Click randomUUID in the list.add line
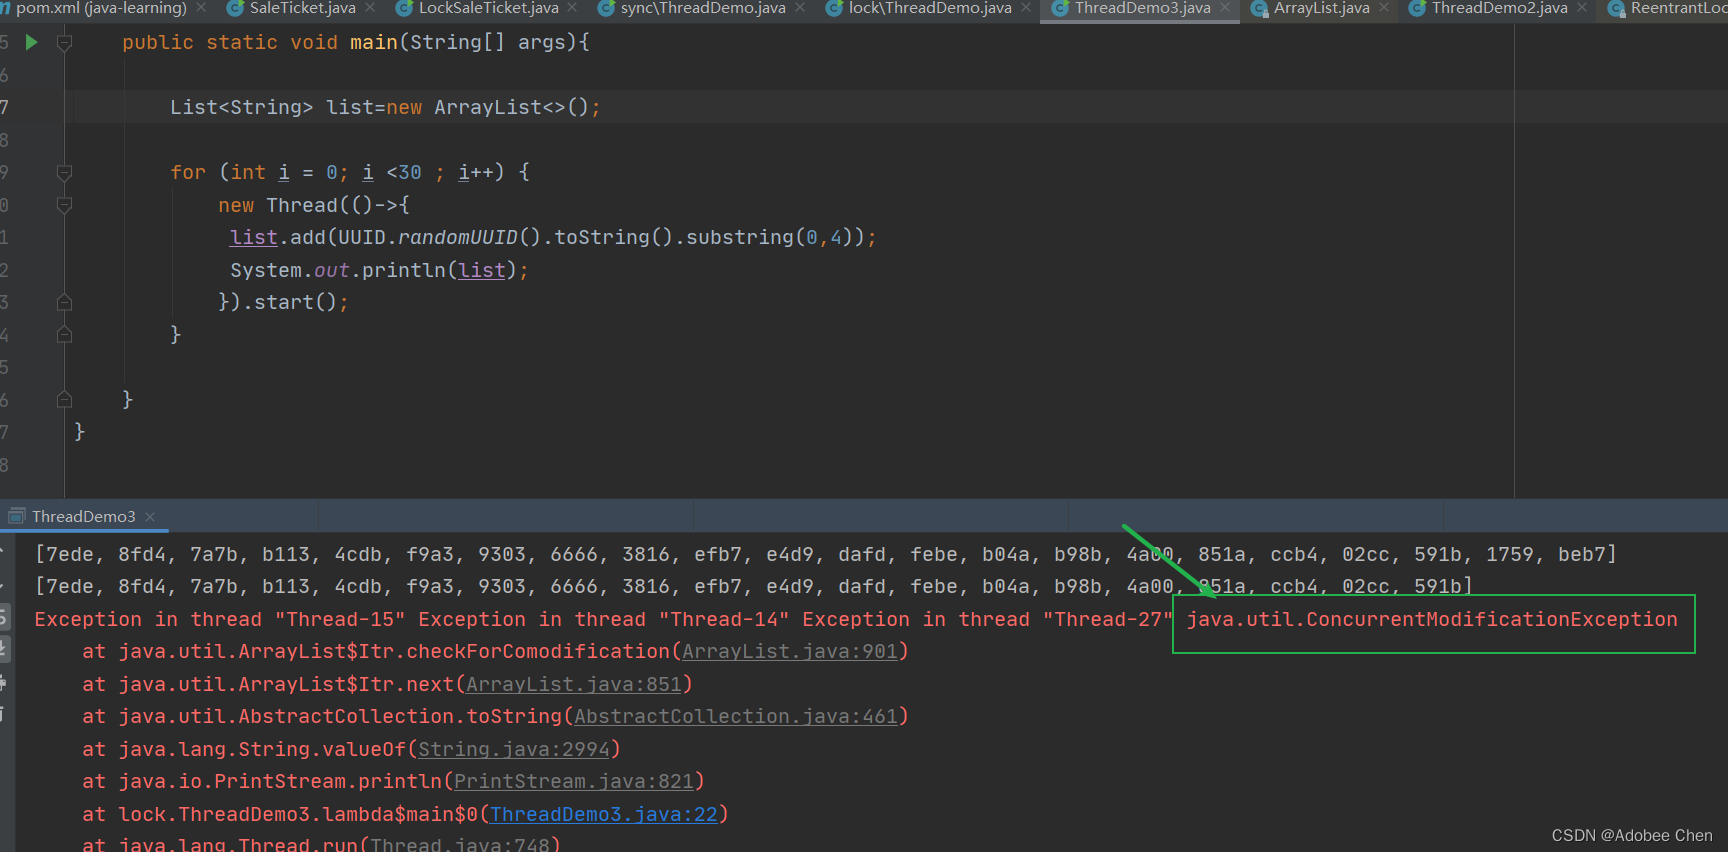 click(458, 238)
